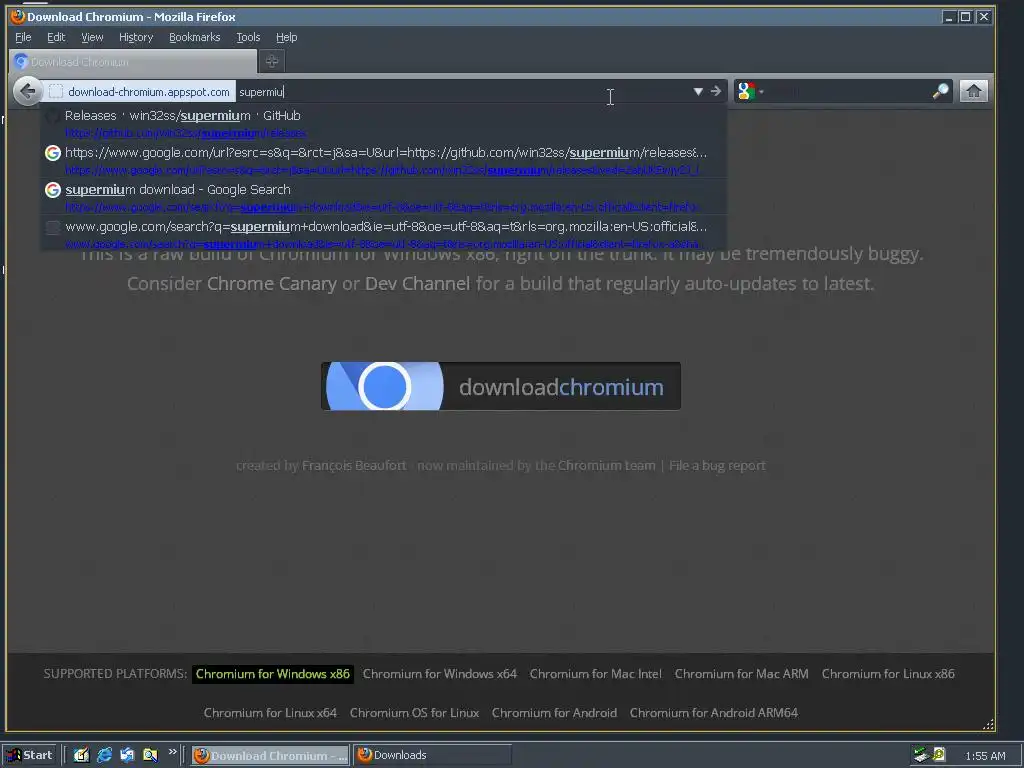
Task: Click the first Quick Launch icon beside Start
Action: tap(81, 756)
